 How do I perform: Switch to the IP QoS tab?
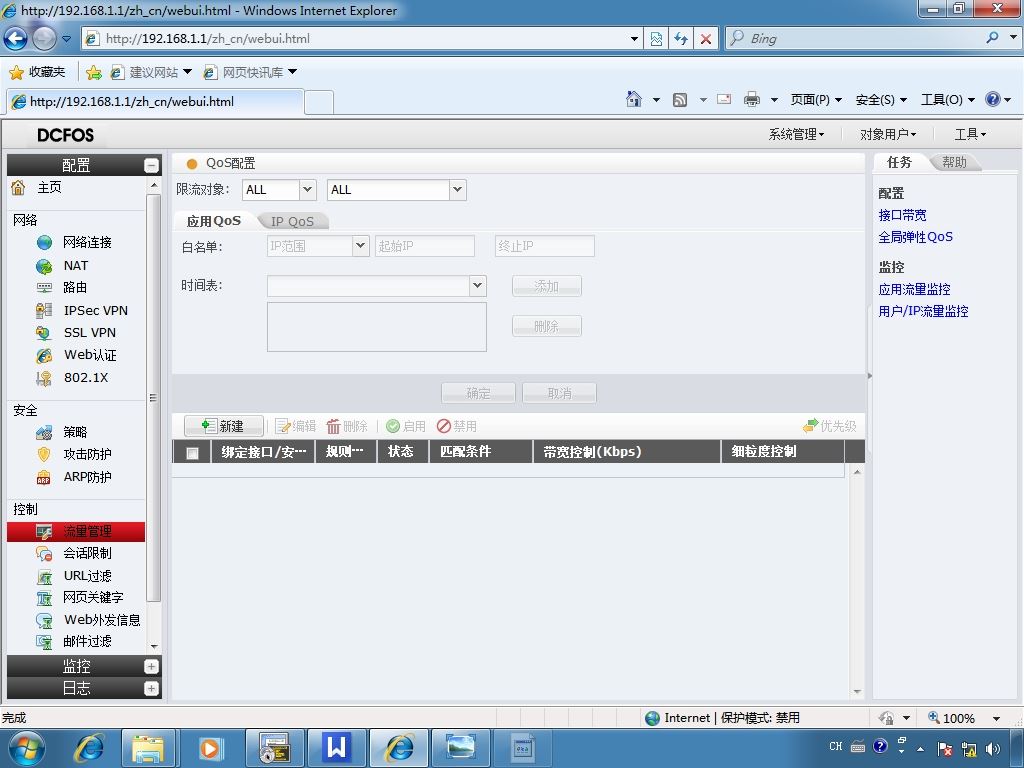click(x=292, y=221)
